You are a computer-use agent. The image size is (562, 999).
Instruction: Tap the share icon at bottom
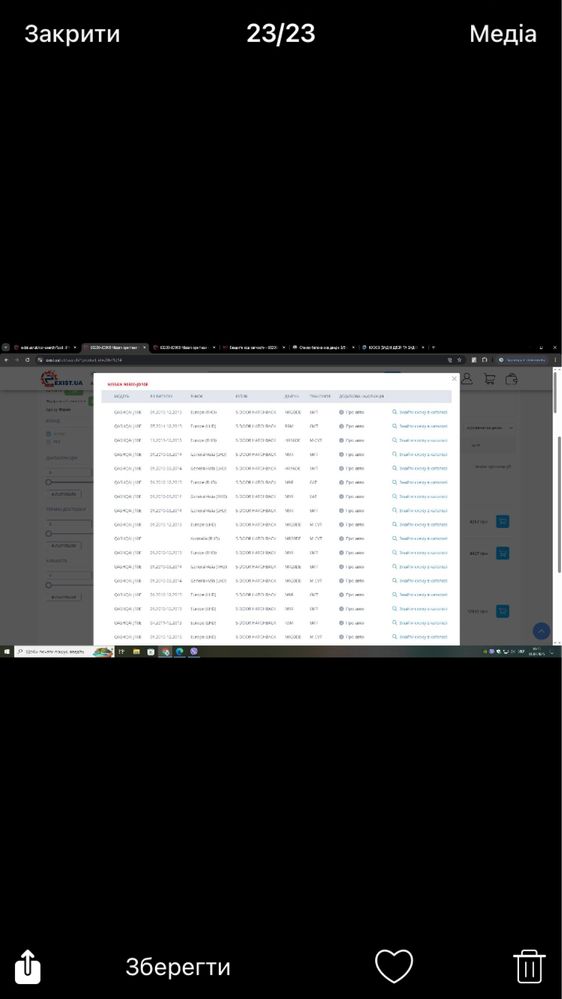click(x=27, y=967)
